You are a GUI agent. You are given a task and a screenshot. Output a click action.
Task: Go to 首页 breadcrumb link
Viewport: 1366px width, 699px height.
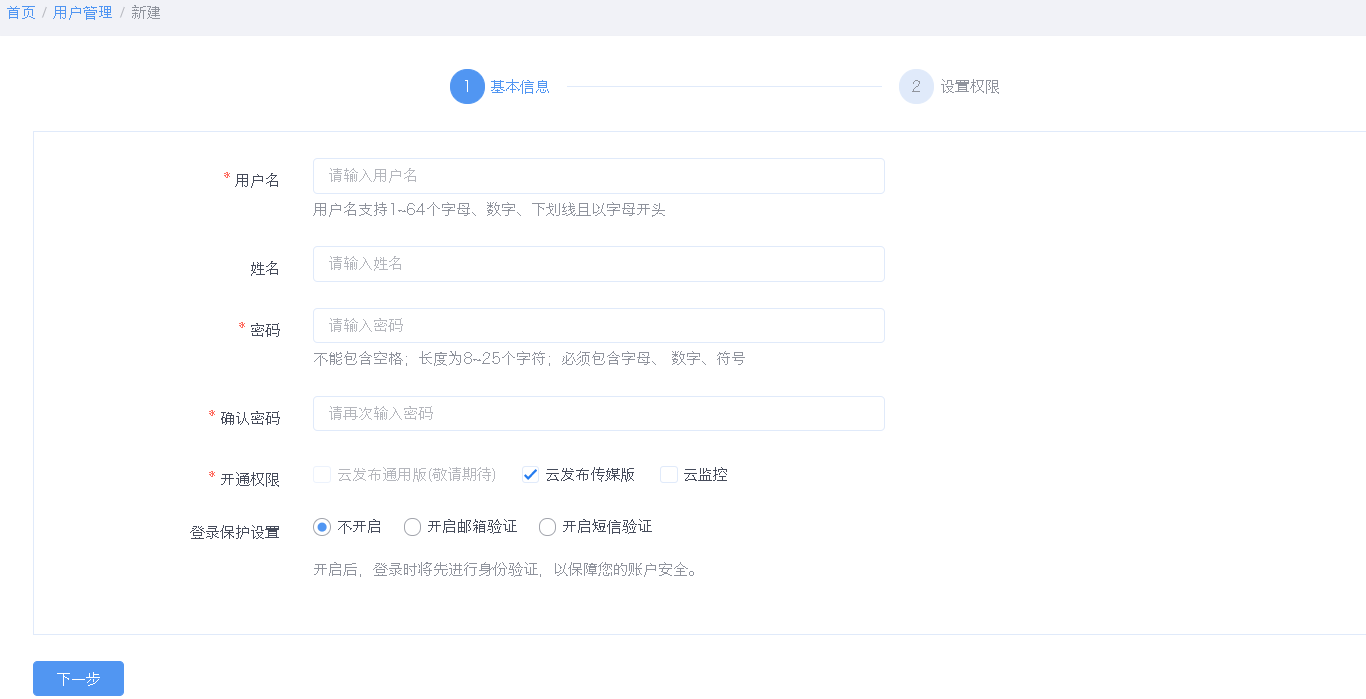(21, 13)
